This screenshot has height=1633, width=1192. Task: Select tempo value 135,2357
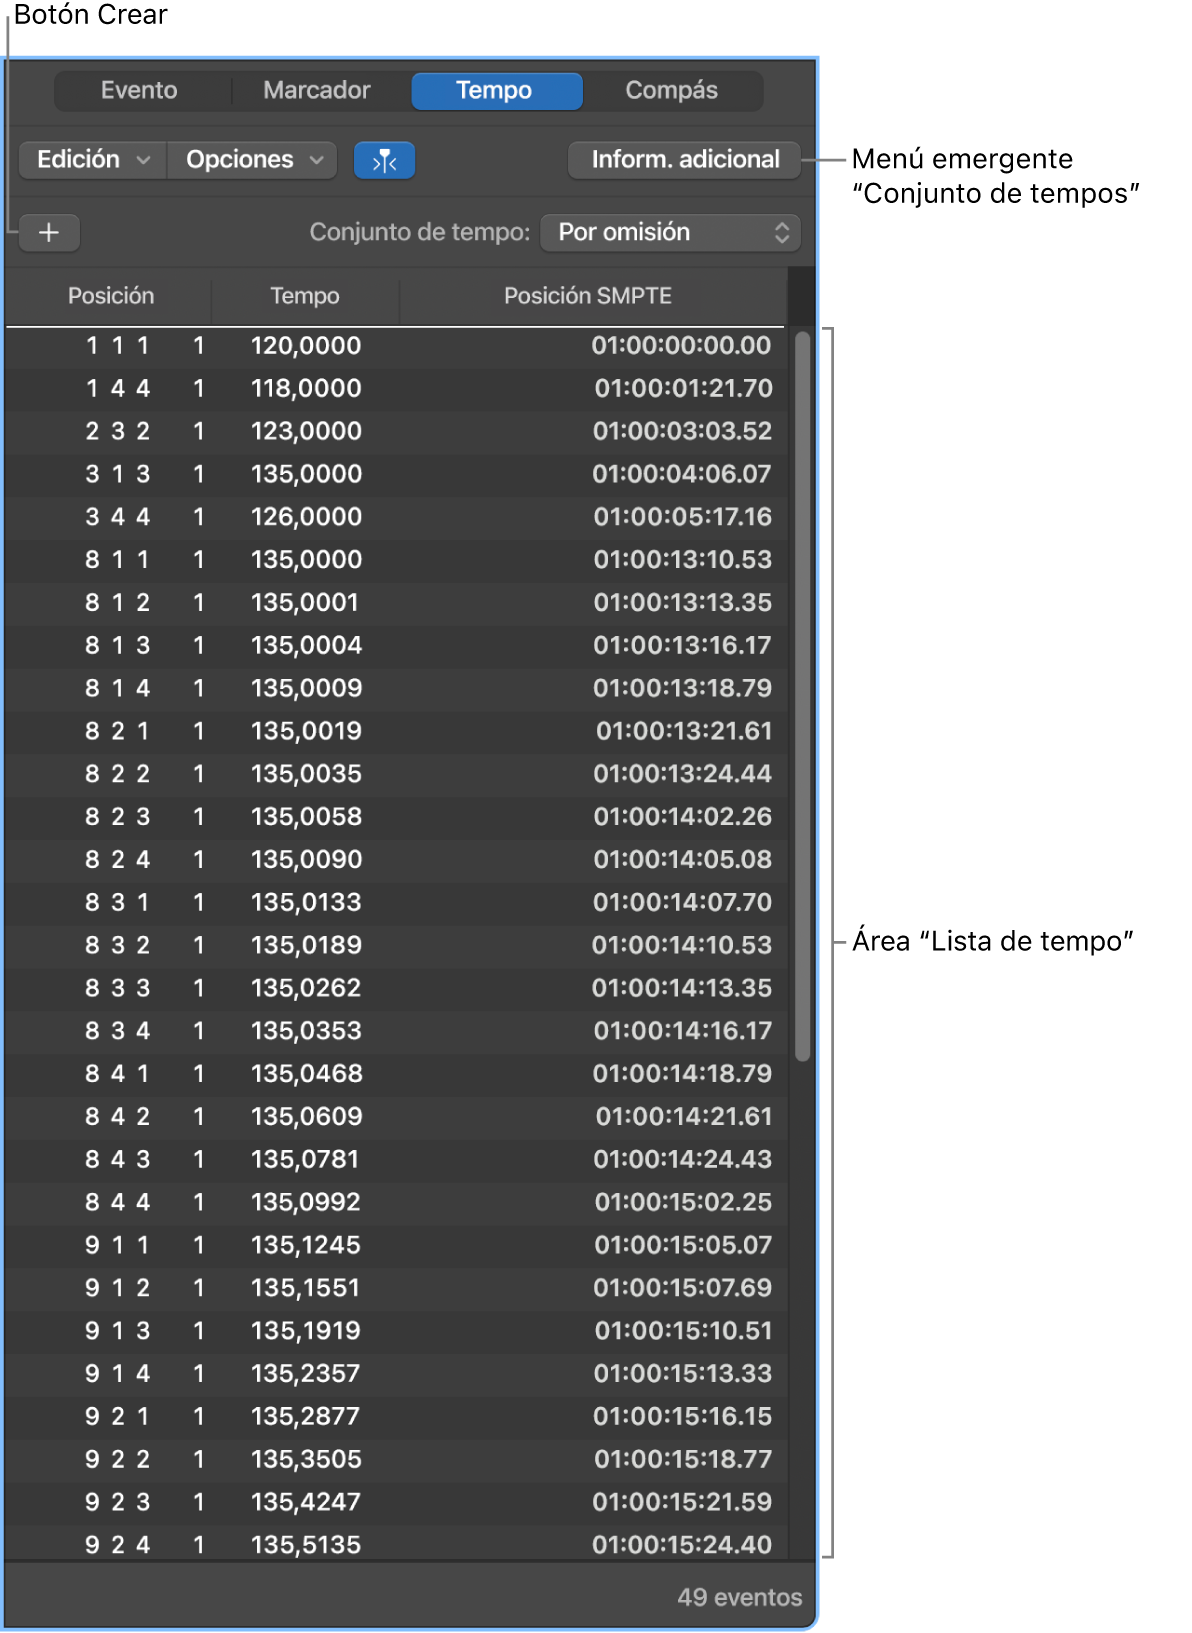click(306, 1374)
